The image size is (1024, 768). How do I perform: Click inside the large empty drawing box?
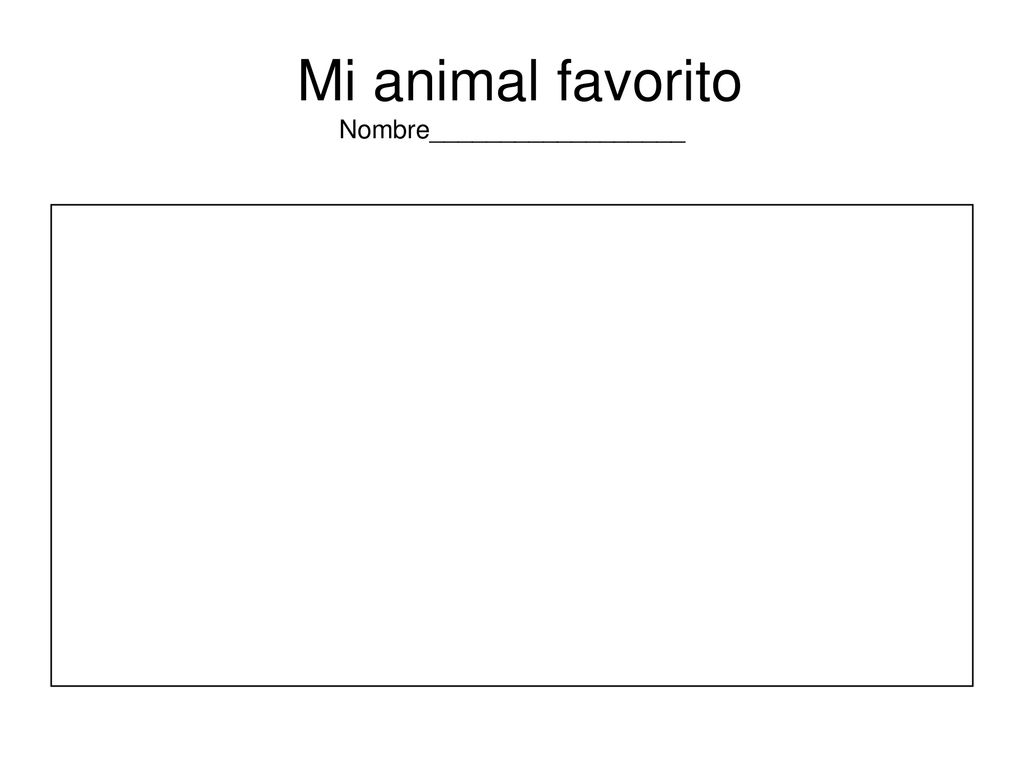point(512,445)
